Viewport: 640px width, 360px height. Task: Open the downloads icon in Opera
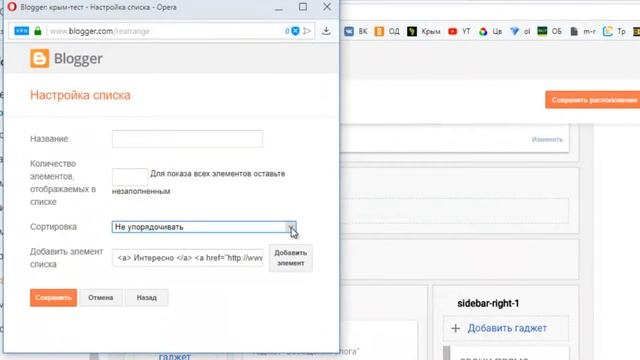pyautogui.click(x=326, y=31)
